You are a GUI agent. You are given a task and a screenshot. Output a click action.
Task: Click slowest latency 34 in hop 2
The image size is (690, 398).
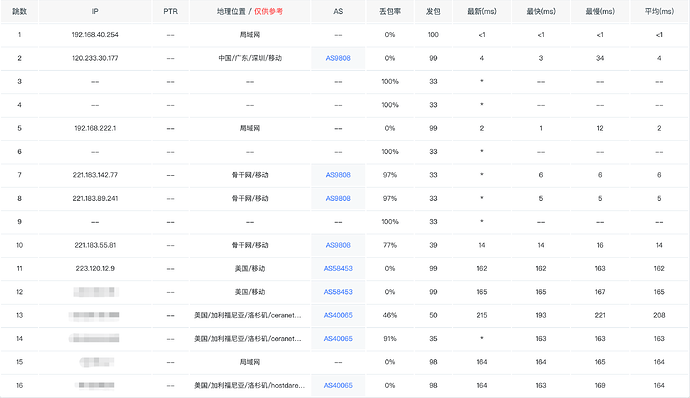pos(600,58)
